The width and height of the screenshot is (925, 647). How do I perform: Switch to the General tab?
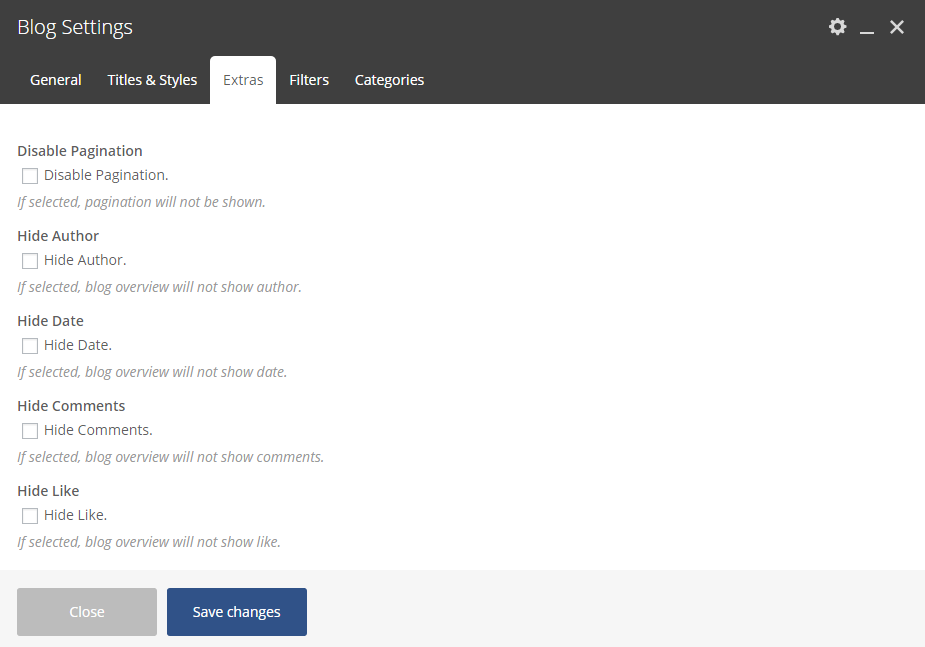pyautogui.click(x=56, y=80)
